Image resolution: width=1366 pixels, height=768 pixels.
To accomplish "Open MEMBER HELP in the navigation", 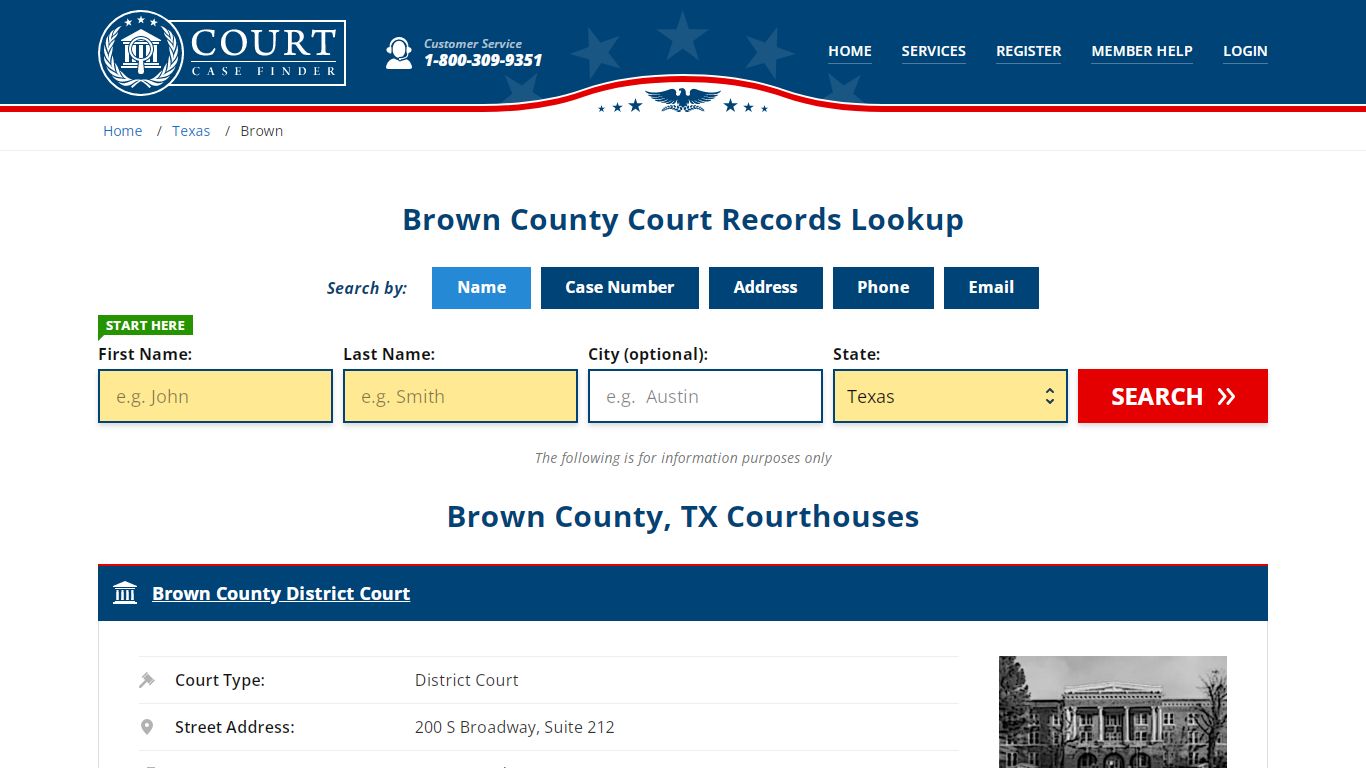I will (1142, 51).
